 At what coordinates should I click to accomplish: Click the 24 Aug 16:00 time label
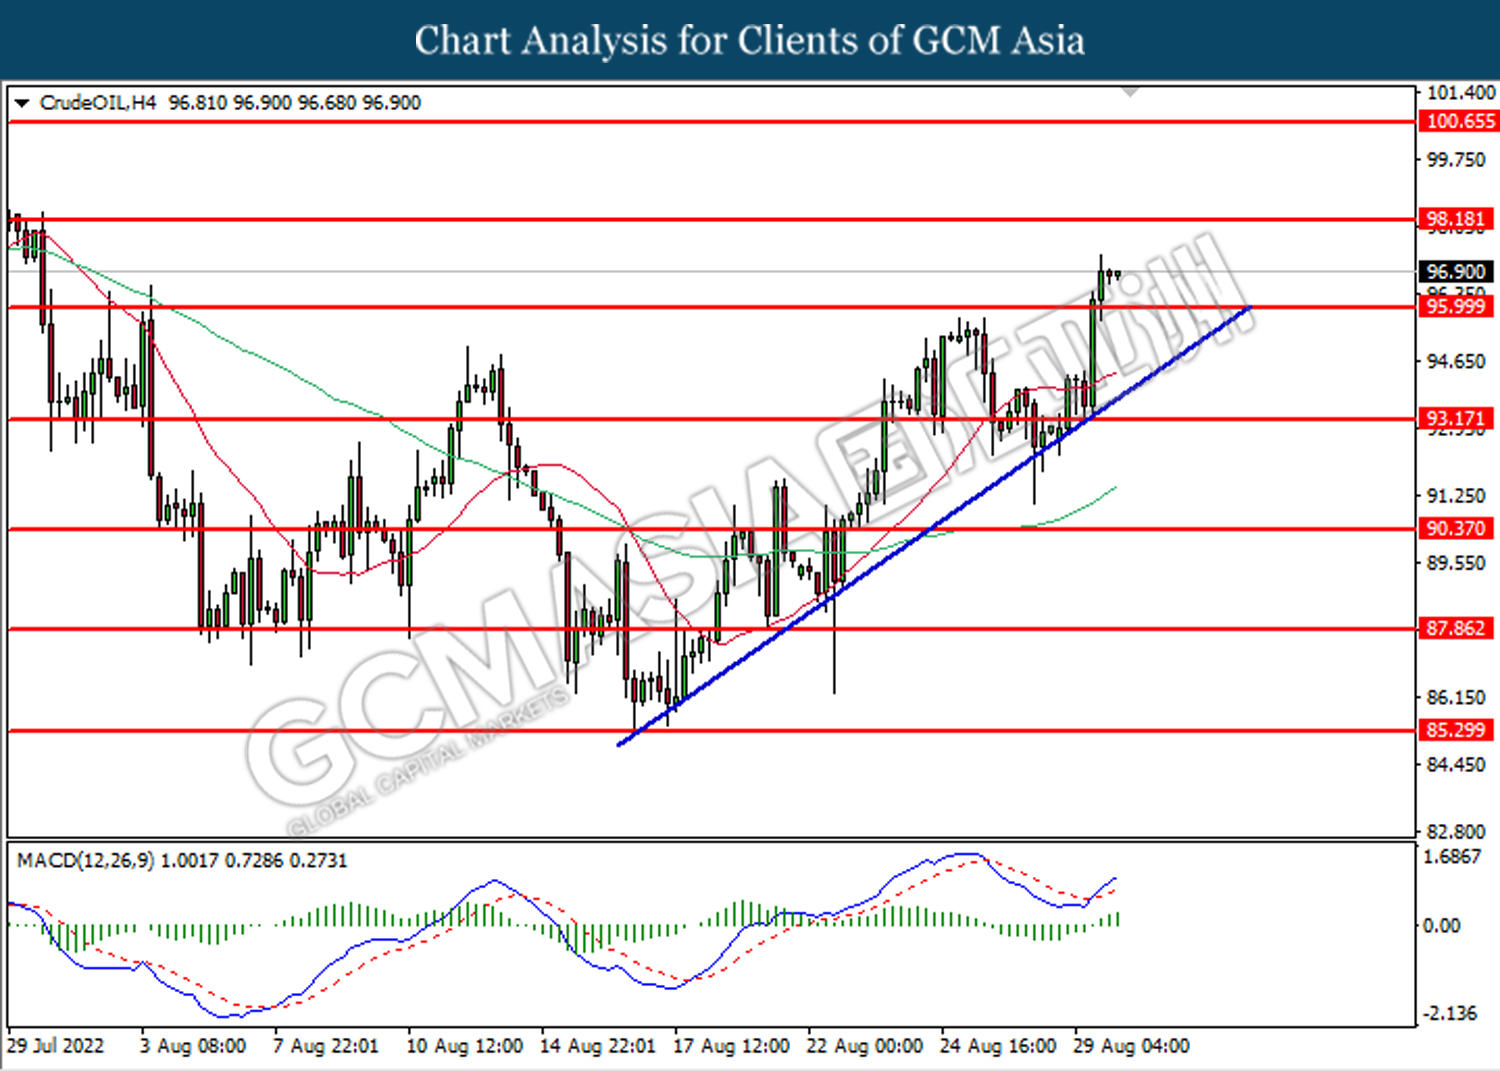tap(998, 1046)
